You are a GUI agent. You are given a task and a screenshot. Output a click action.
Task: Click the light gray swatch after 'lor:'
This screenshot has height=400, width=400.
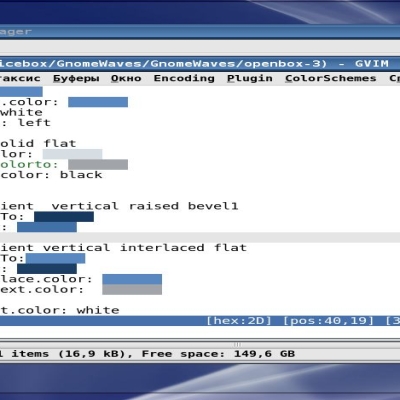[72, 154]
